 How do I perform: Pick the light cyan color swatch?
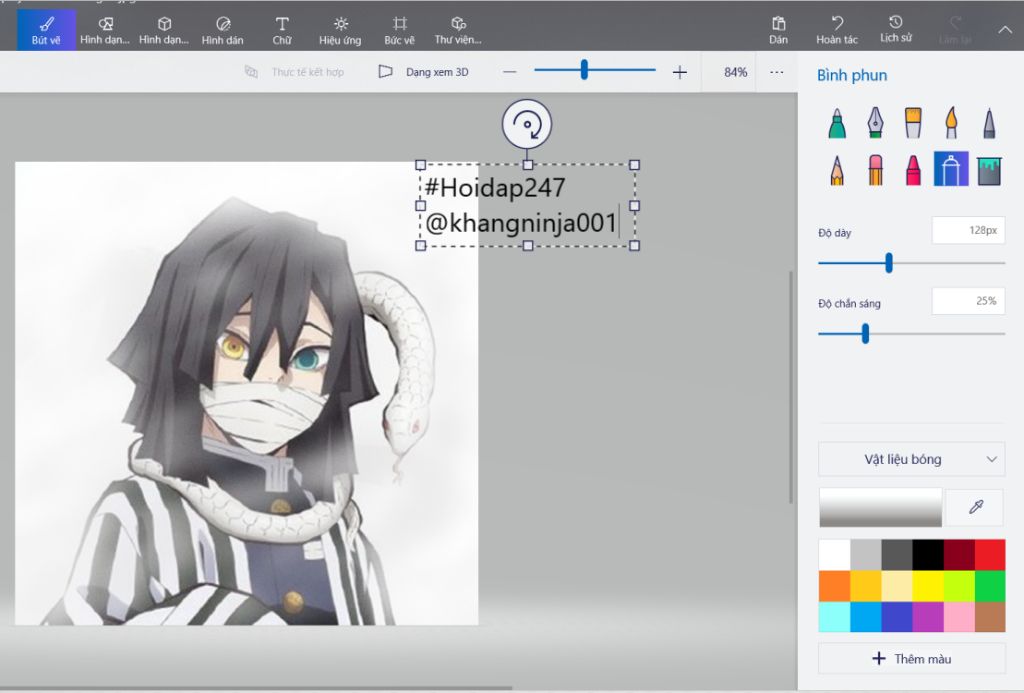pos(834,617)
